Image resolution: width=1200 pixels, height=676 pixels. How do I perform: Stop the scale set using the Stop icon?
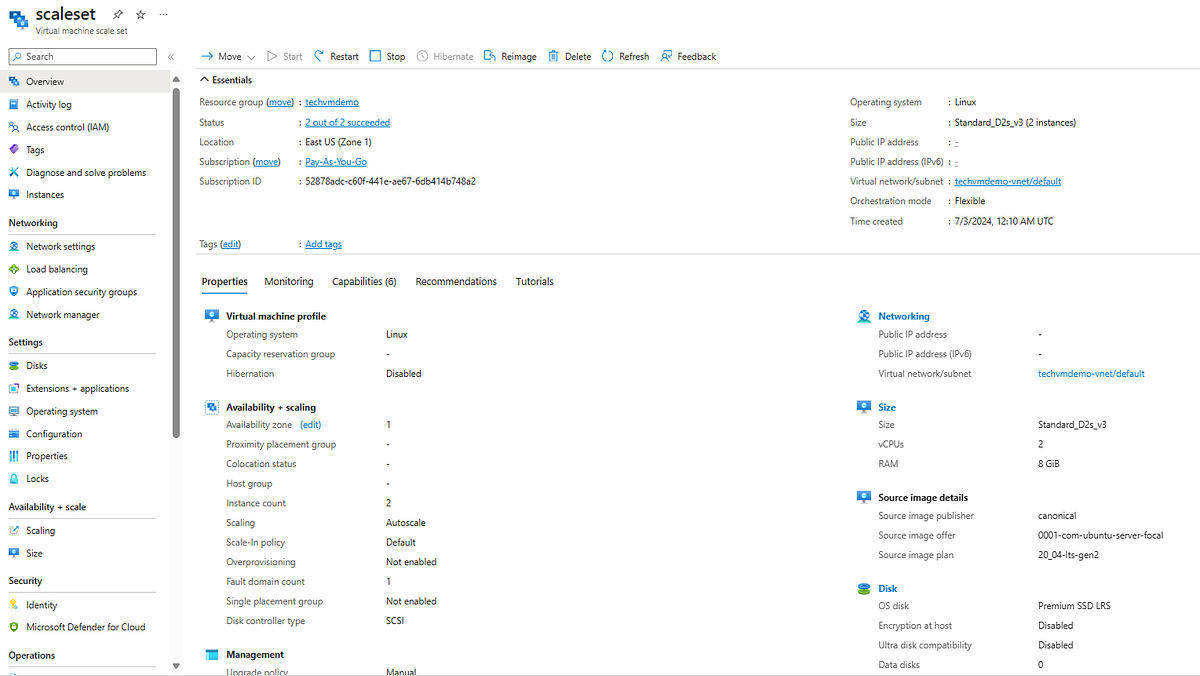pyautogui.click(x=387, y=56)
